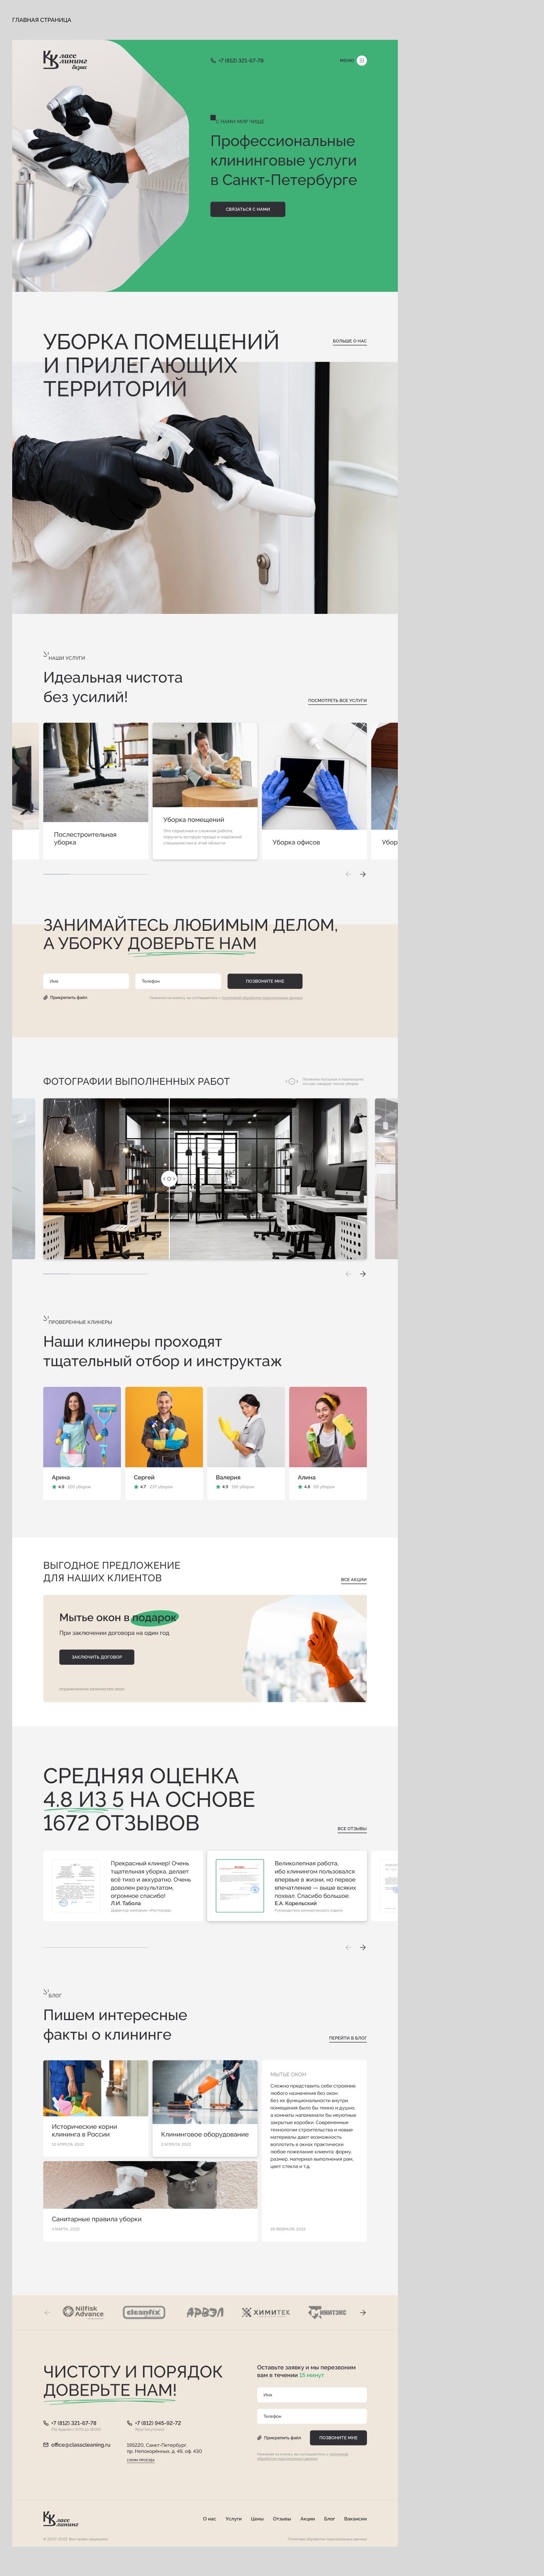Open Цены in the footer menu
The height and width of the screenshot is (2576, 544).
point(257,2519)
